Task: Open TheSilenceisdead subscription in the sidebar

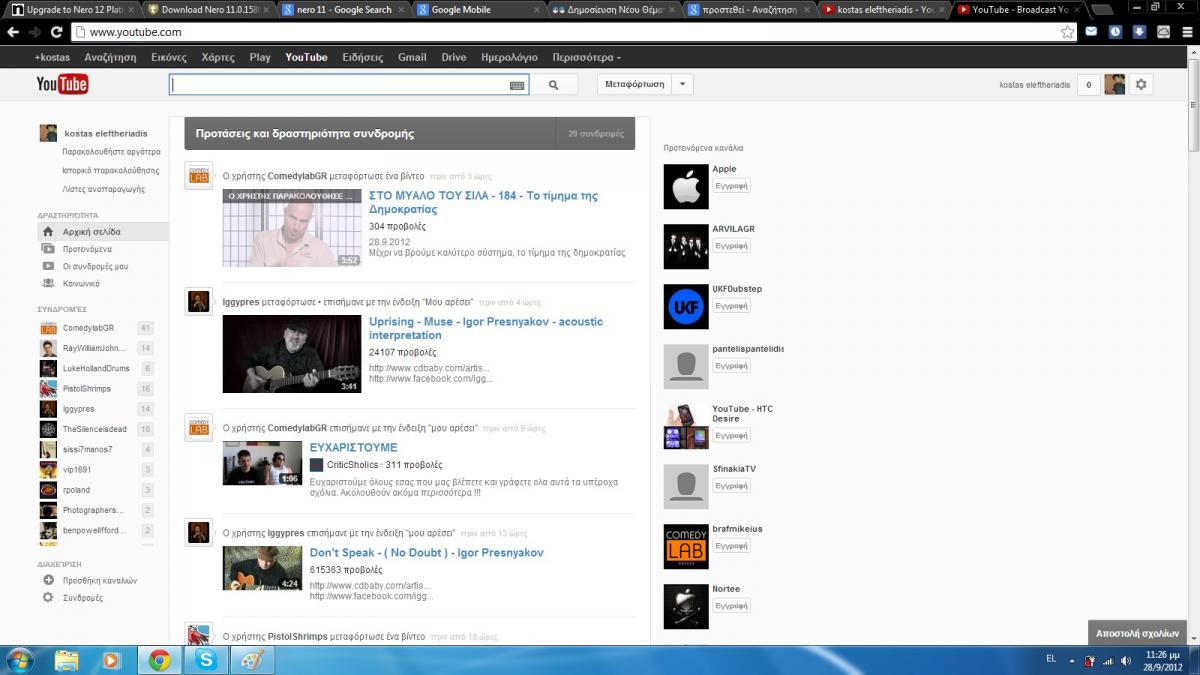Action: coord(96,429)
